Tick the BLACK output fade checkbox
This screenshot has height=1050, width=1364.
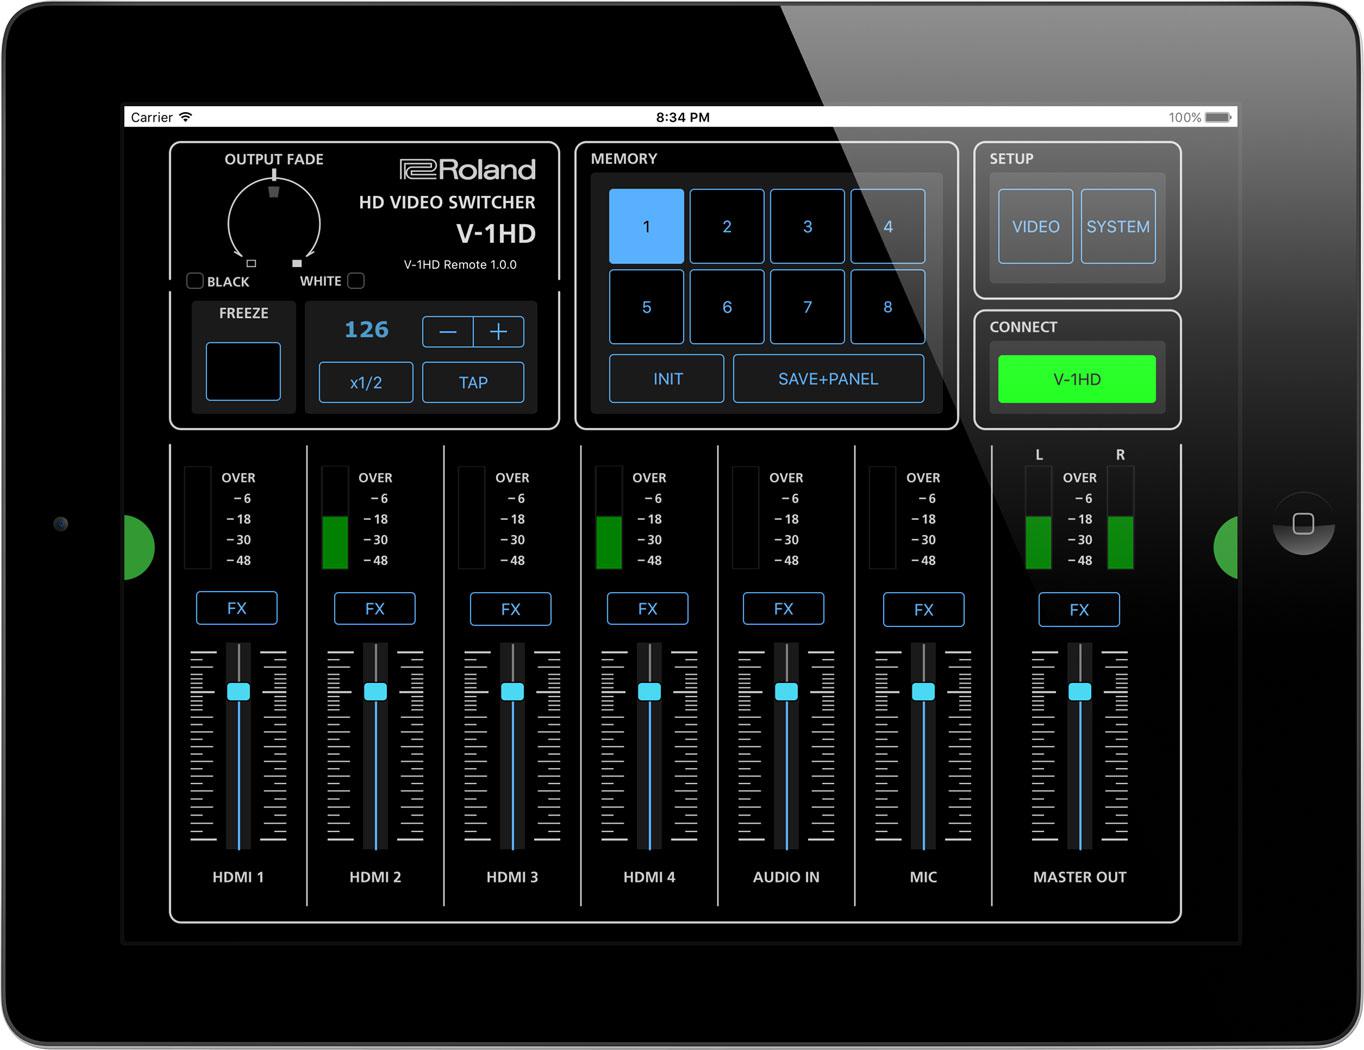(195, 281)
